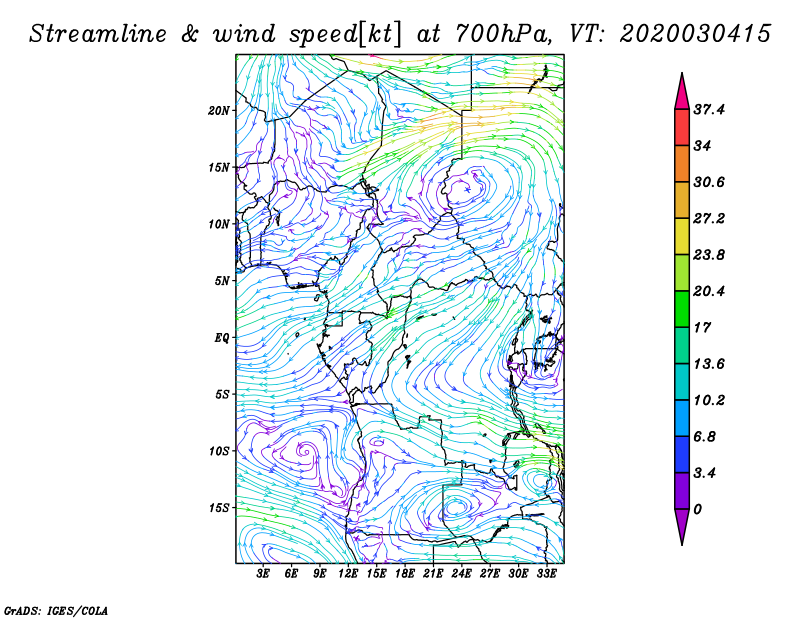Click the 10N latitude axis label
Screen dimensions: 800x618
[219, 224]
